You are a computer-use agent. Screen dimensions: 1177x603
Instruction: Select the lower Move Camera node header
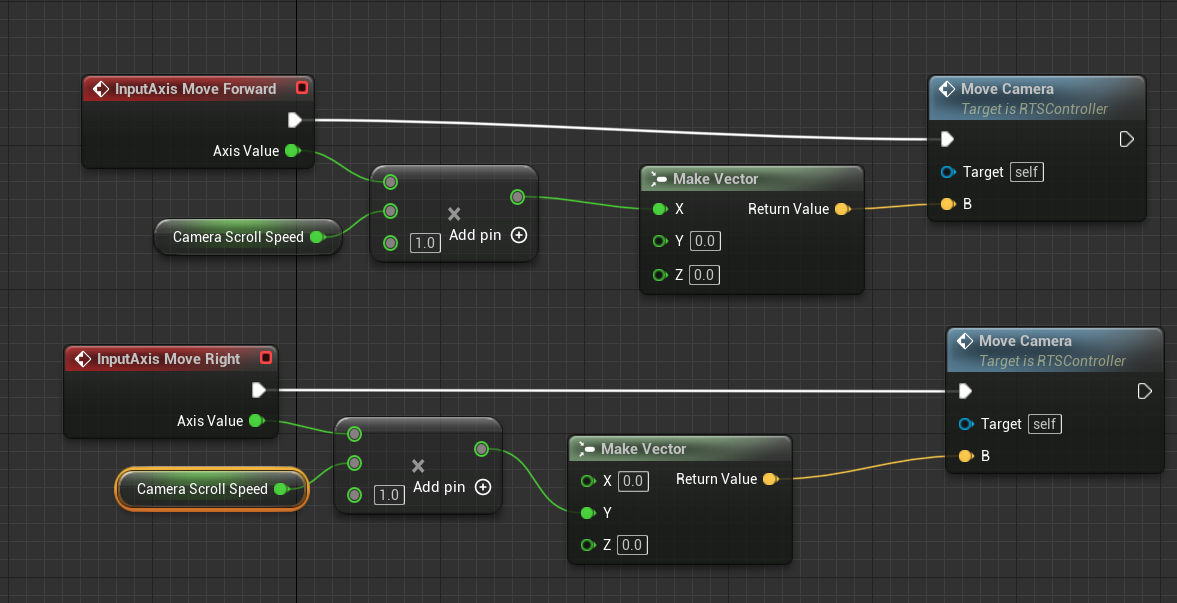pos(1055,349)
